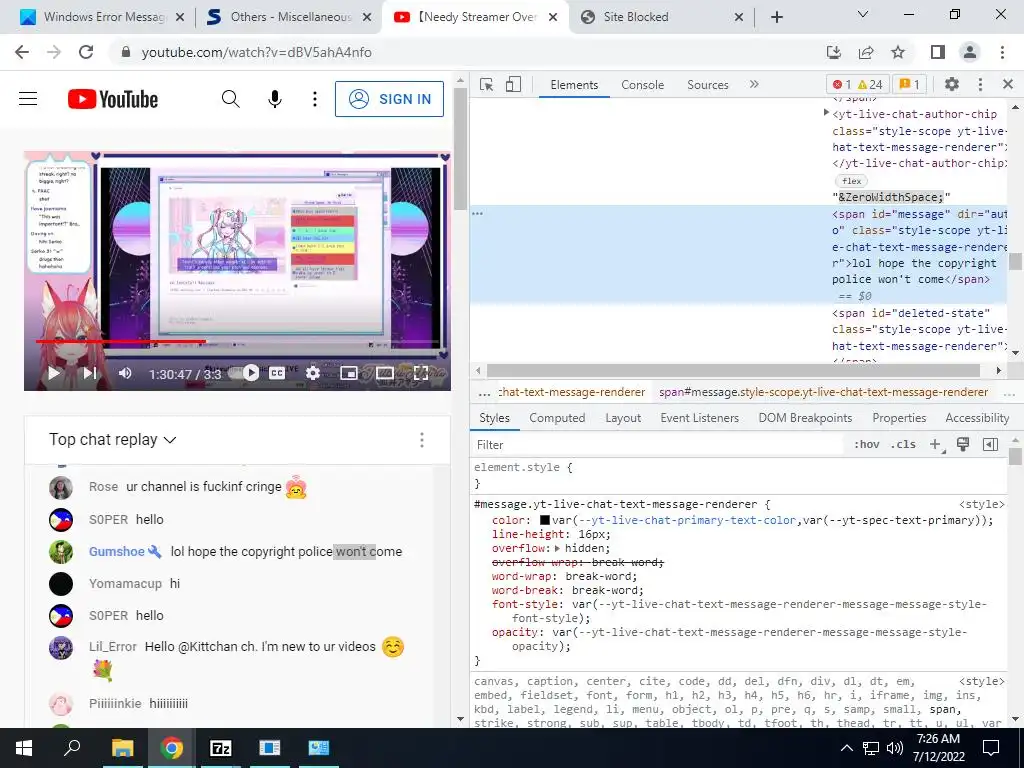Switch to the Console tab
Screen dimensions: 1024x768
643,85
